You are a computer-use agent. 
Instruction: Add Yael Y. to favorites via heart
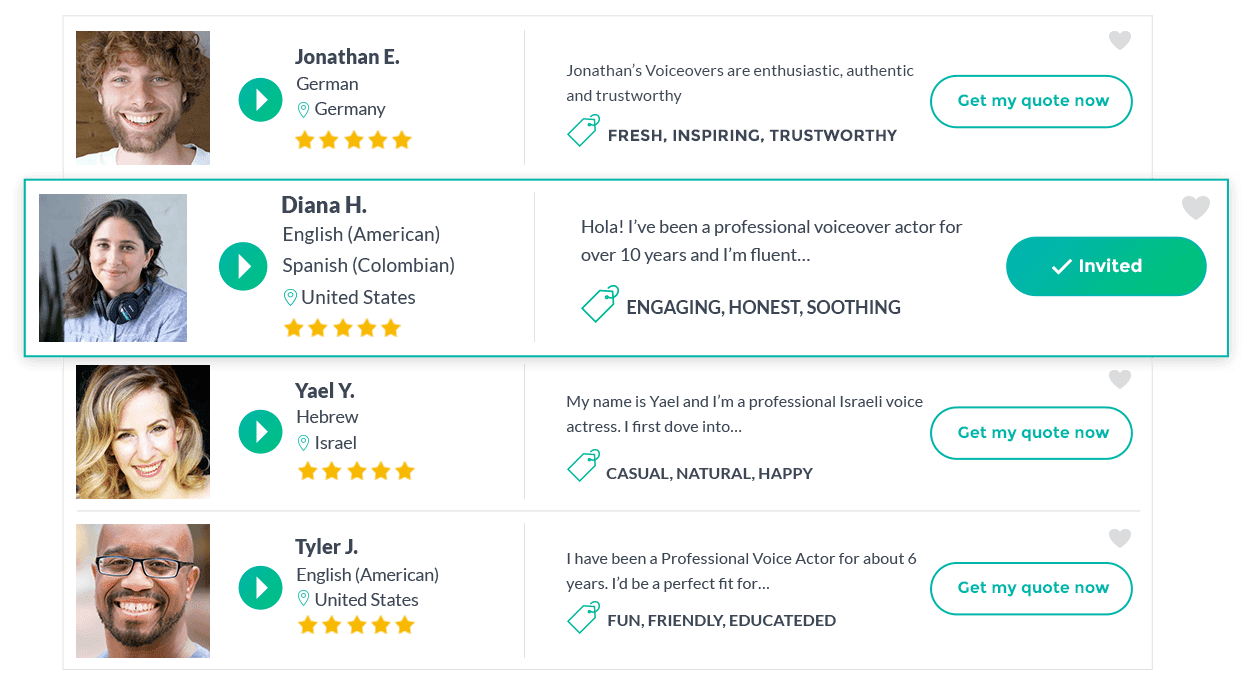pos(1120,380)
